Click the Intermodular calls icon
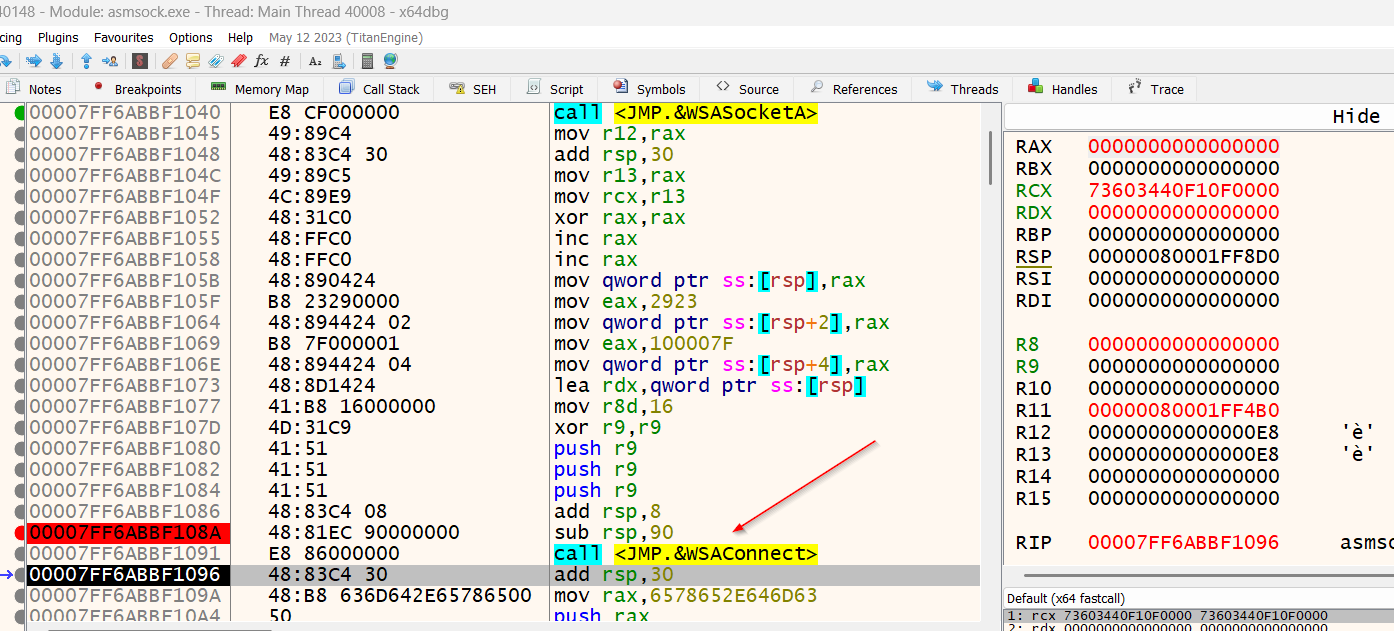Screen dimensions: 1394x631 [x=339, y=61]
